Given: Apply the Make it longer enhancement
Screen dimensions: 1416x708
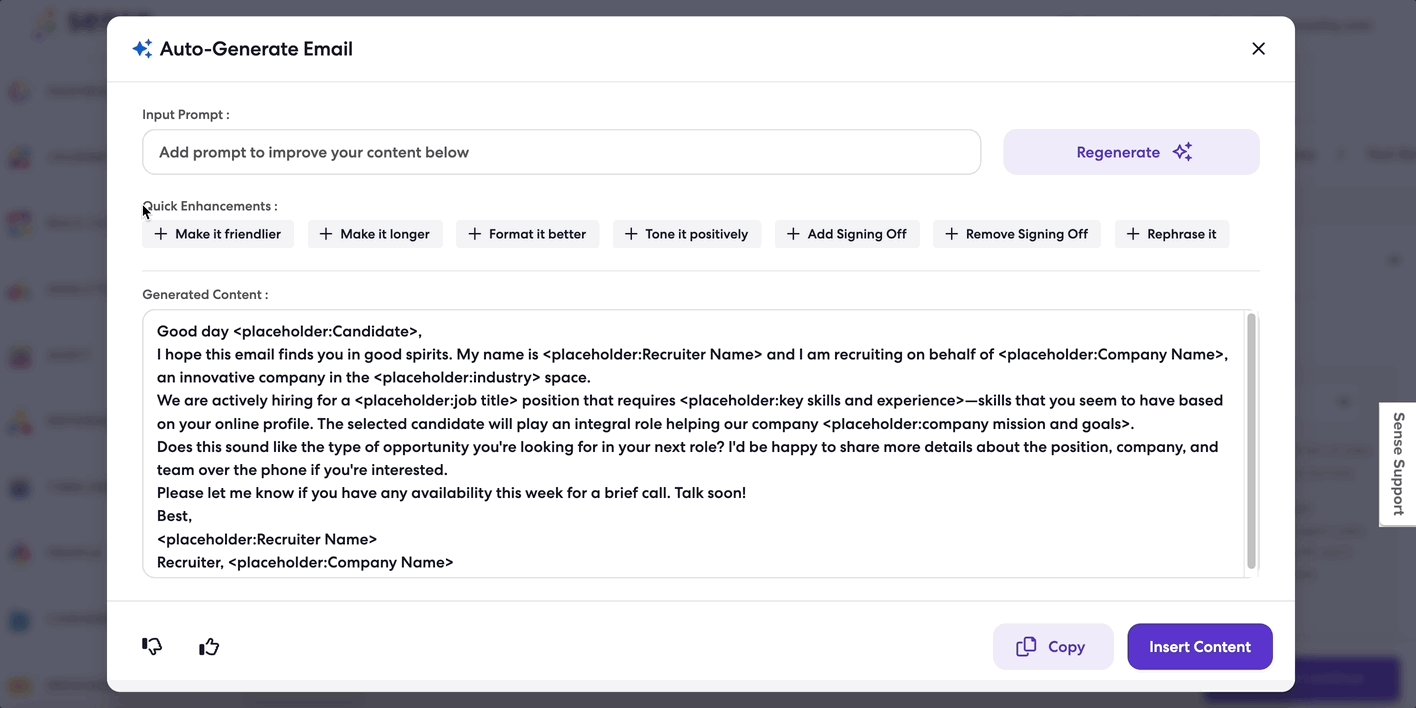Looking at the screenshot, I should pos(375,234).
